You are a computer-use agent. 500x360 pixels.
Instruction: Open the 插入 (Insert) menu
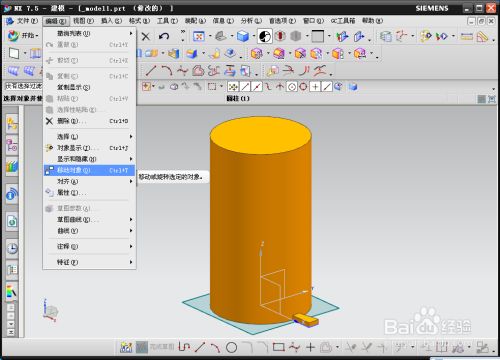[111, 21]
